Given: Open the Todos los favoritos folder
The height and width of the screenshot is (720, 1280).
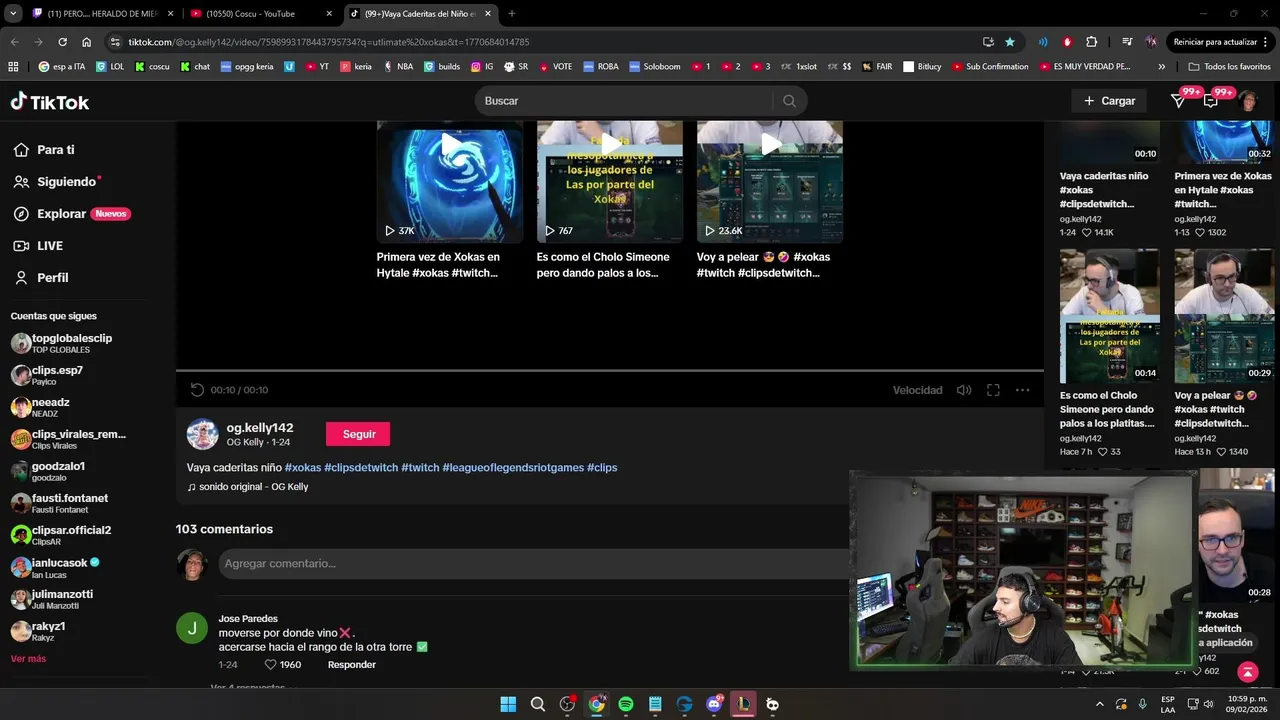Looking at the screenshot, I should point(1229,67).
